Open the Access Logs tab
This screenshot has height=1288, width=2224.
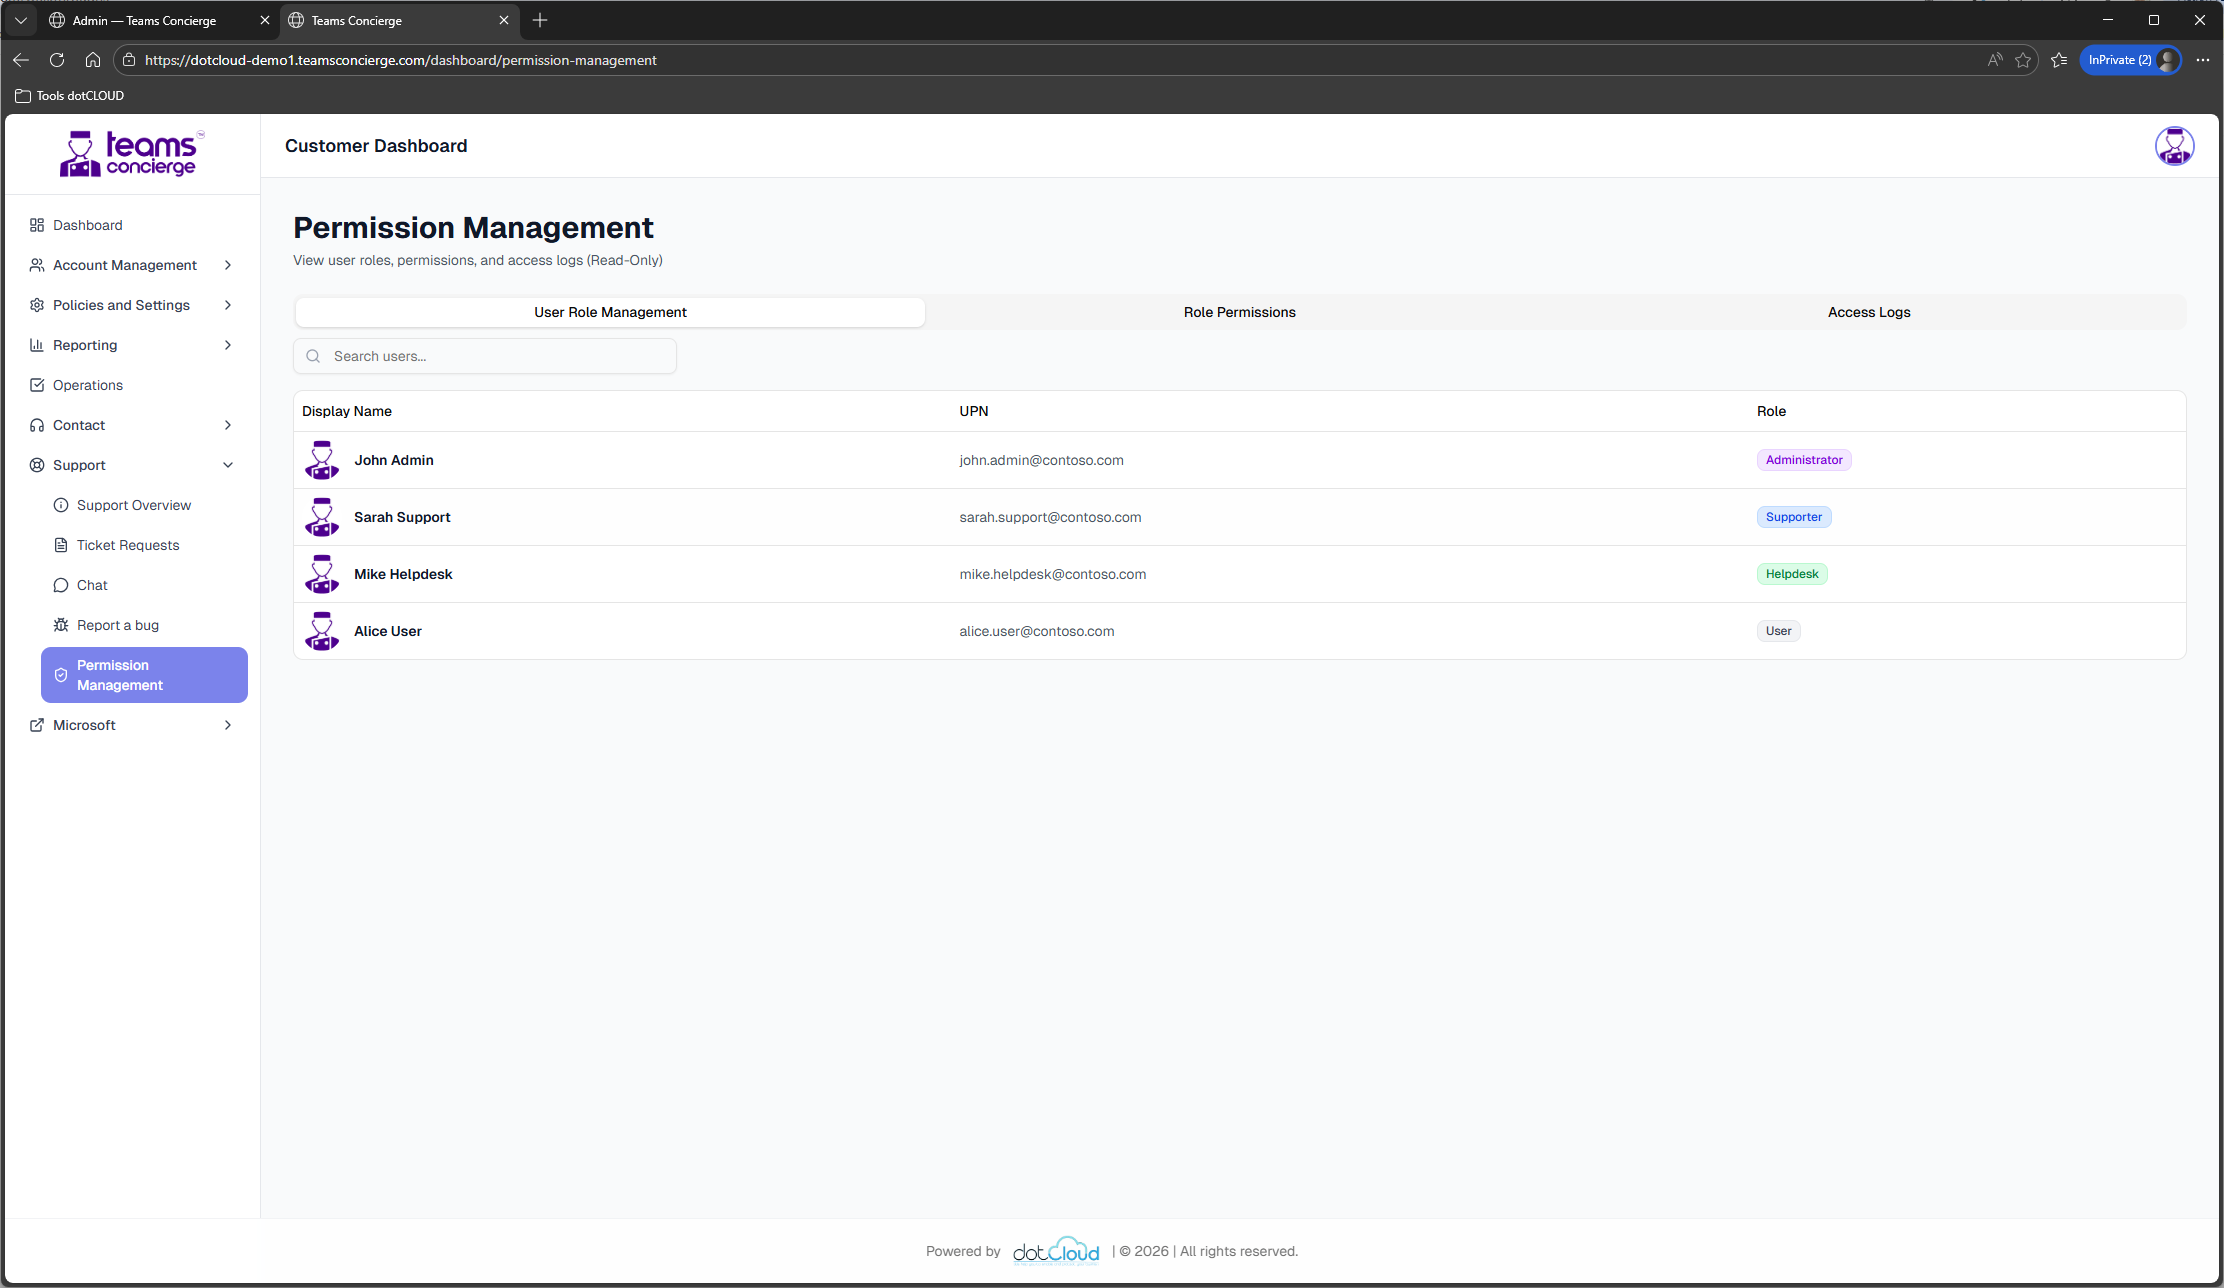click(x=1868, y=312)
